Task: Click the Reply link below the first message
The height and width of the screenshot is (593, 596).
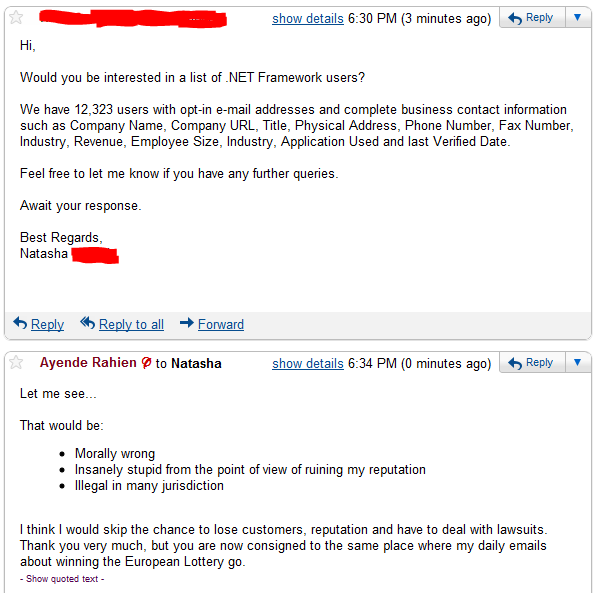Action: click(x=47, y=324)
